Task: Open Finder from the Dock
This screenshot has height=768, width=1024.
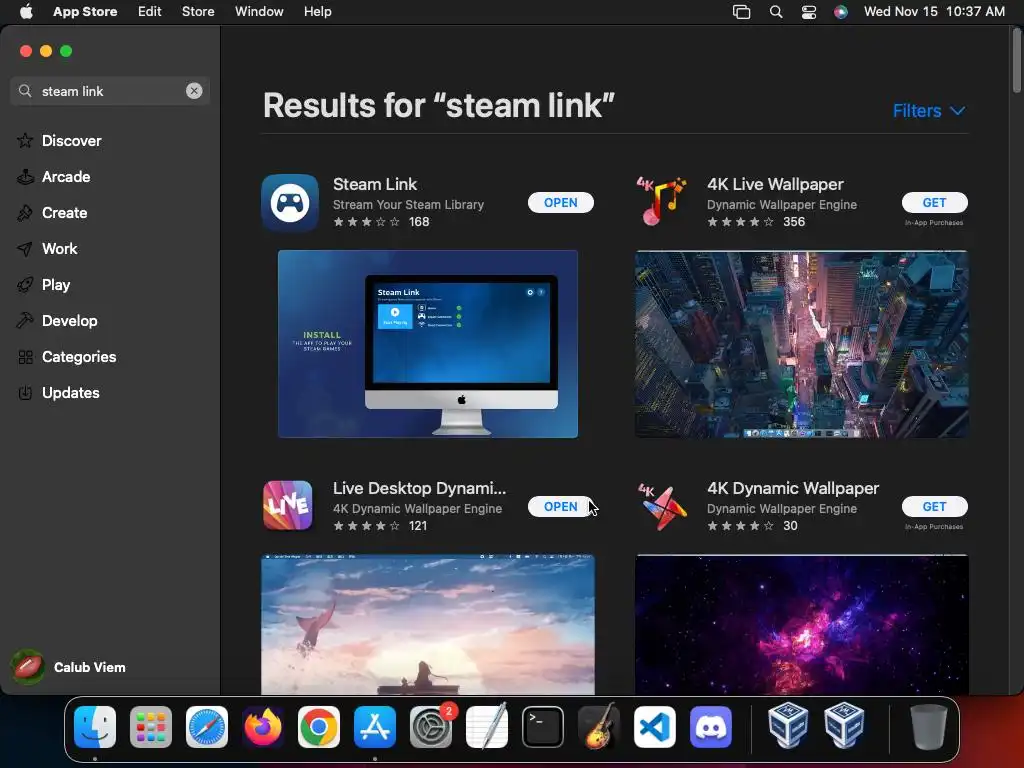Action: [x=95, y=727]
